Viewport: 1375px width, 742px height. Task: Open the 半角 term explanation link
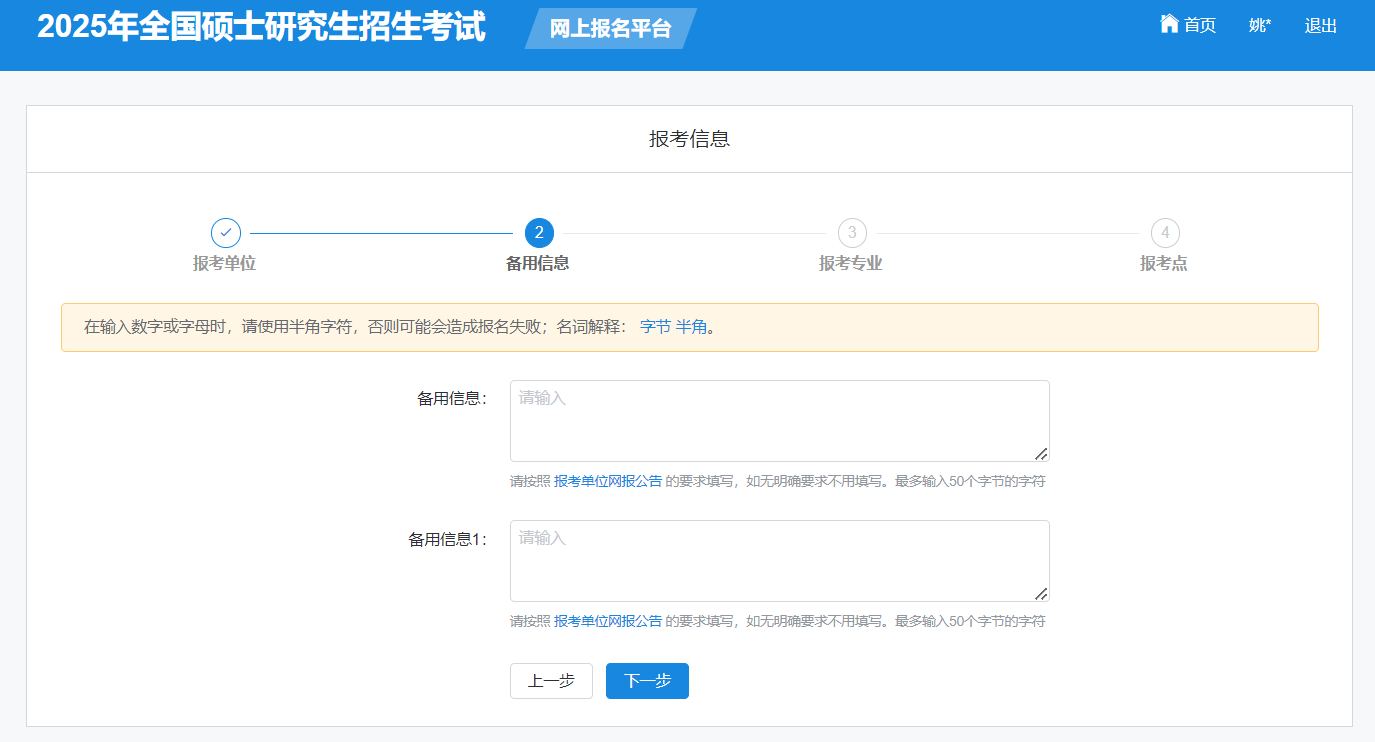pos(691,327)
